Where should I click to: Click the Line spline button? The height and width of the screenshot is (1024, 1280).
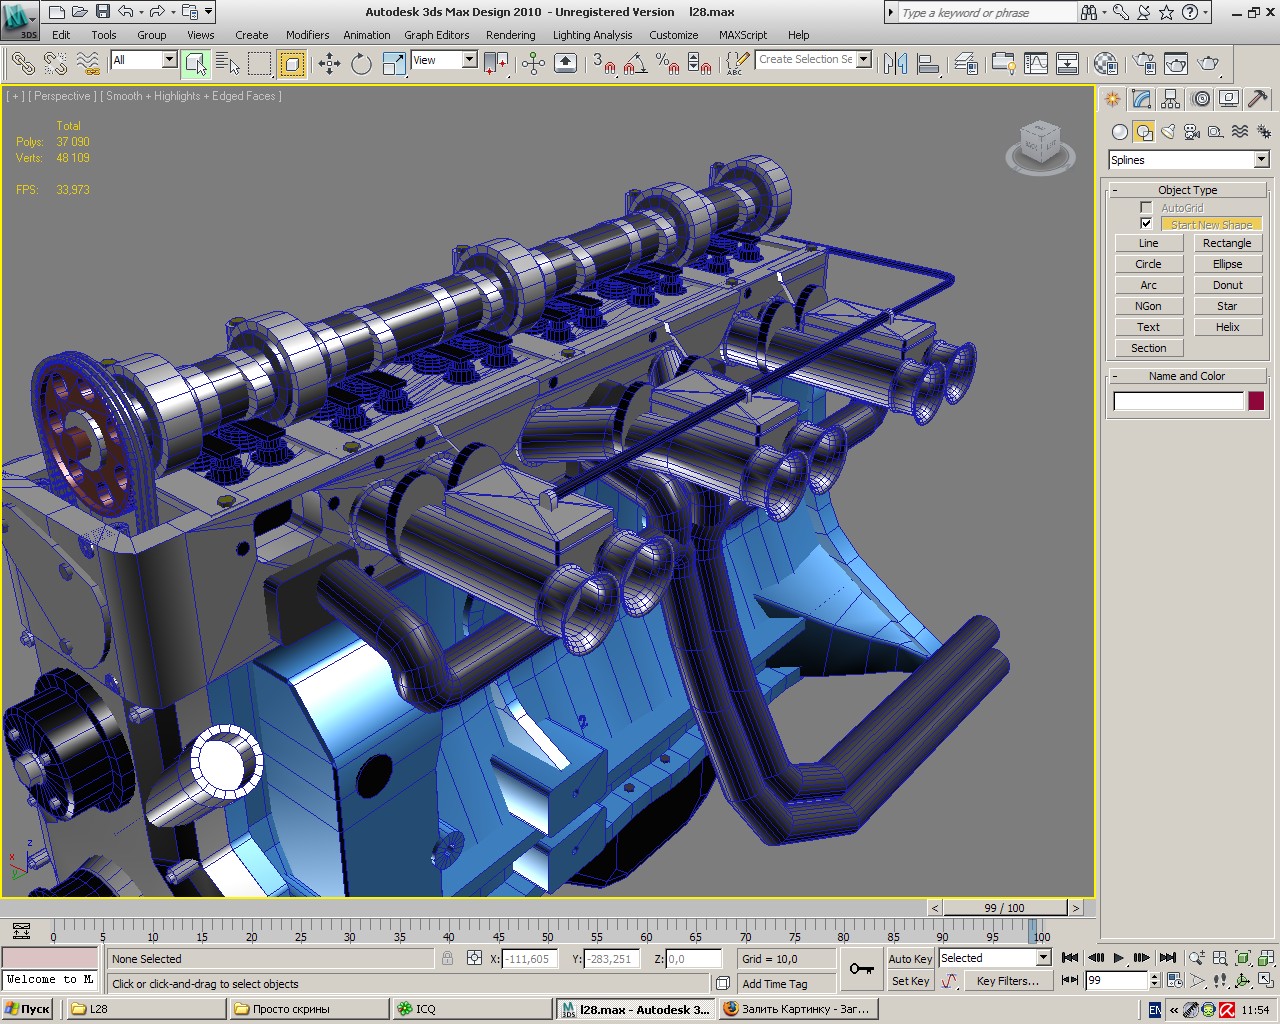[x=1148, y=243]
